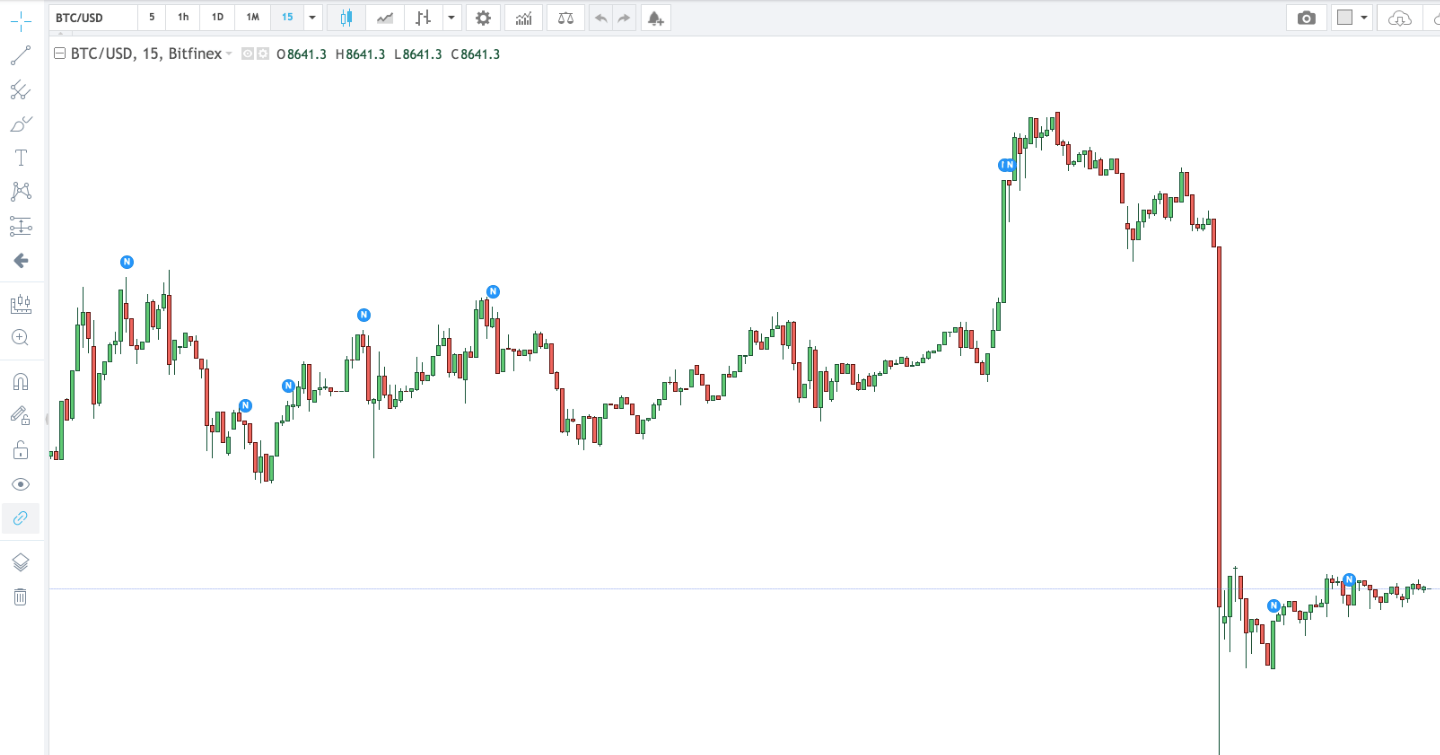Viewport: 1440px width, 755px height.
Task: Open the indicators button
Action: (524, 17)
